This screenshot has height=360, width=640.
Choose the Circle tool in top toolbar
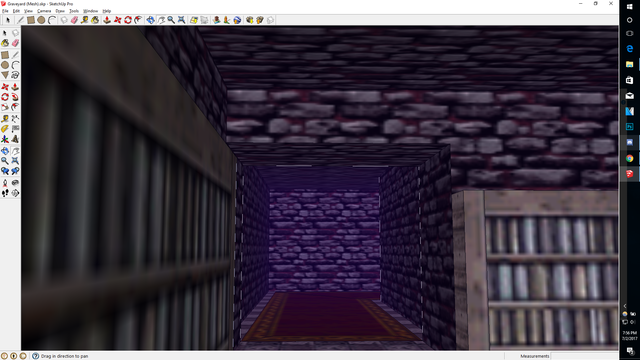tap(41, 20)
